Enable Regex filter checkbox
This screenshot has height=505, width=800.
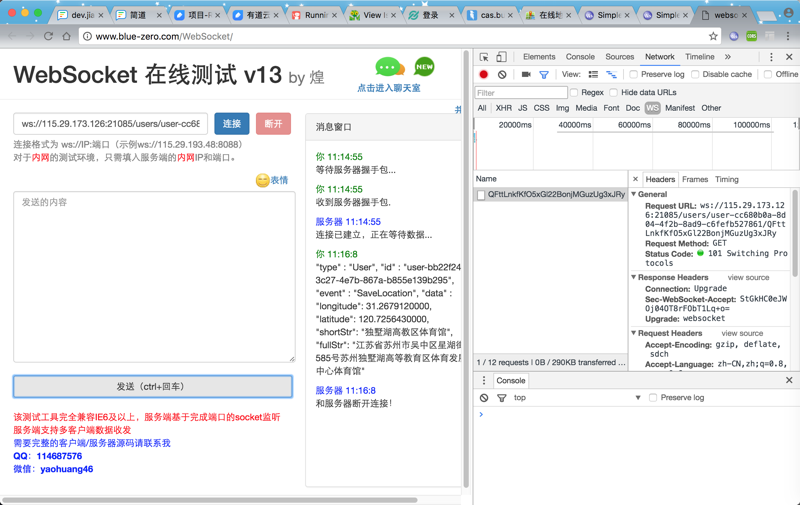point(574,92)
